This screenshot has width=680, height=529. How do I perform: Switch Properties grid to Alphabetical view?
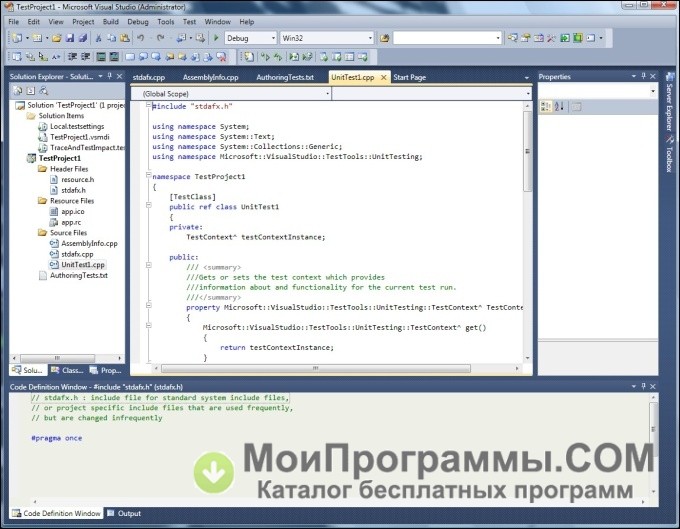click(x=559, y=106)
